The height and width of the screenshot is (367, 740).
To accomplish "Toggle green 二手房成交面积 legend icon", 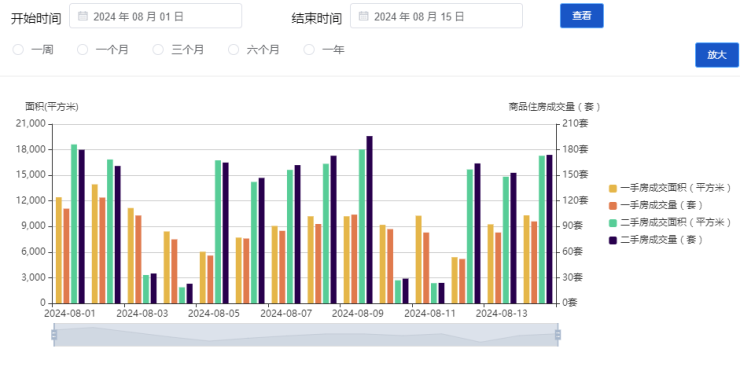I will (x=613, y=223).
